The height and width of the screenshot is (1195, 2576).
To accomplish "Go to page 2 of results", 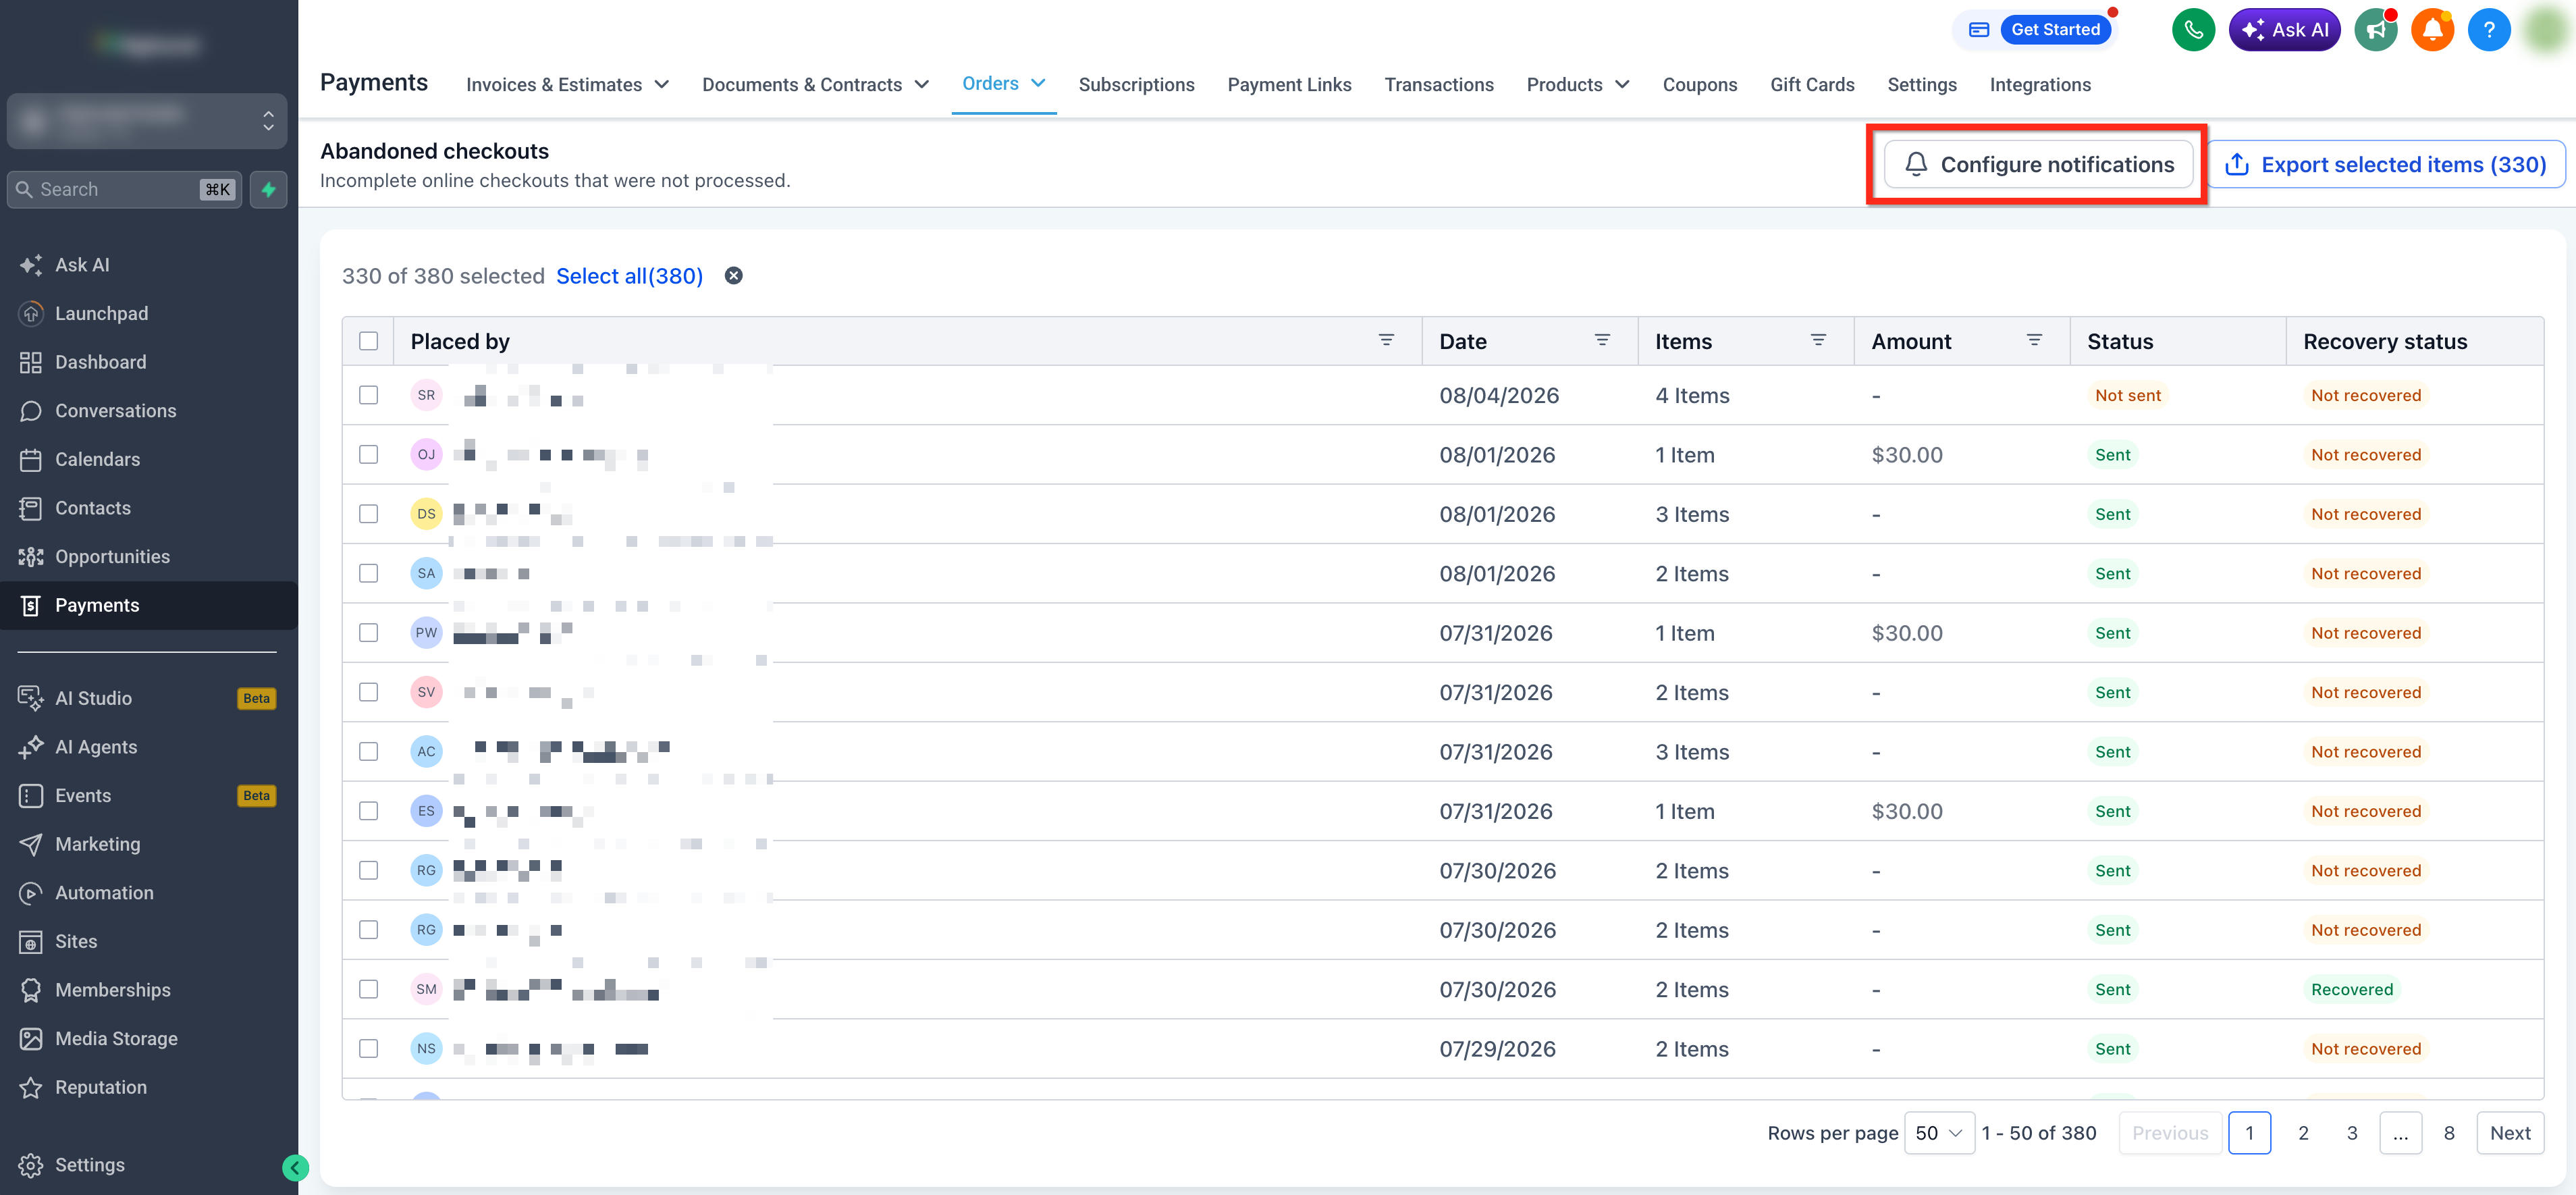I will (2303, 1133).
